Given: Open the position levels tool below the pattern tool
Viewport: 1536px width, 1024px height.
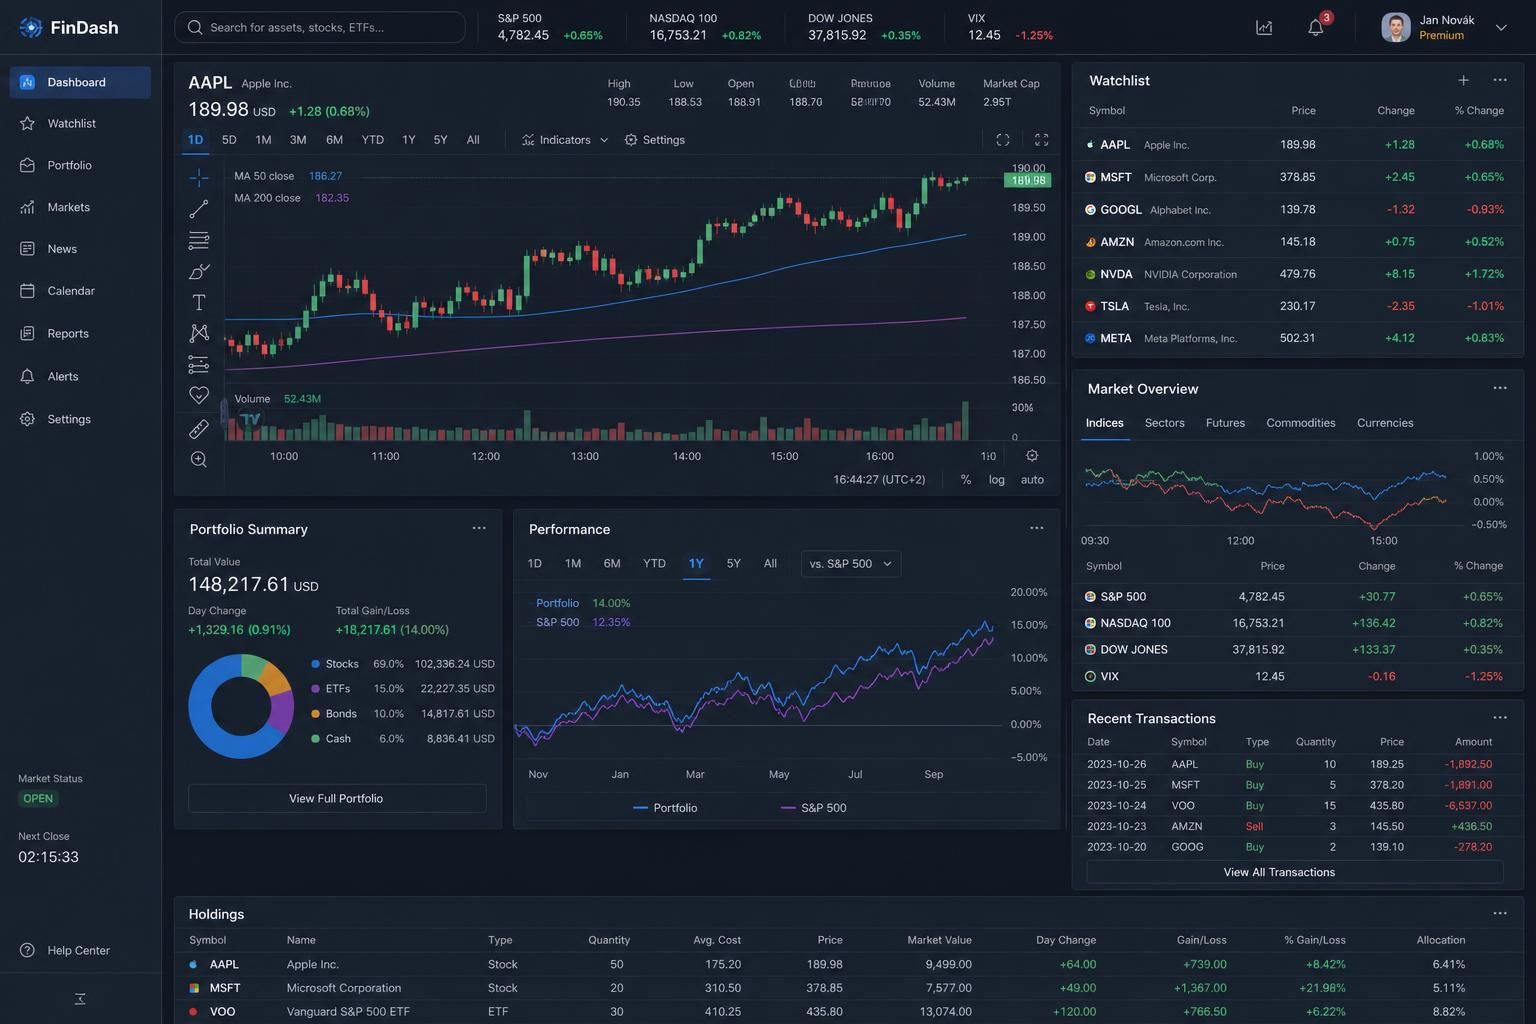Looking at the screenshot, I should click(199, 364).
